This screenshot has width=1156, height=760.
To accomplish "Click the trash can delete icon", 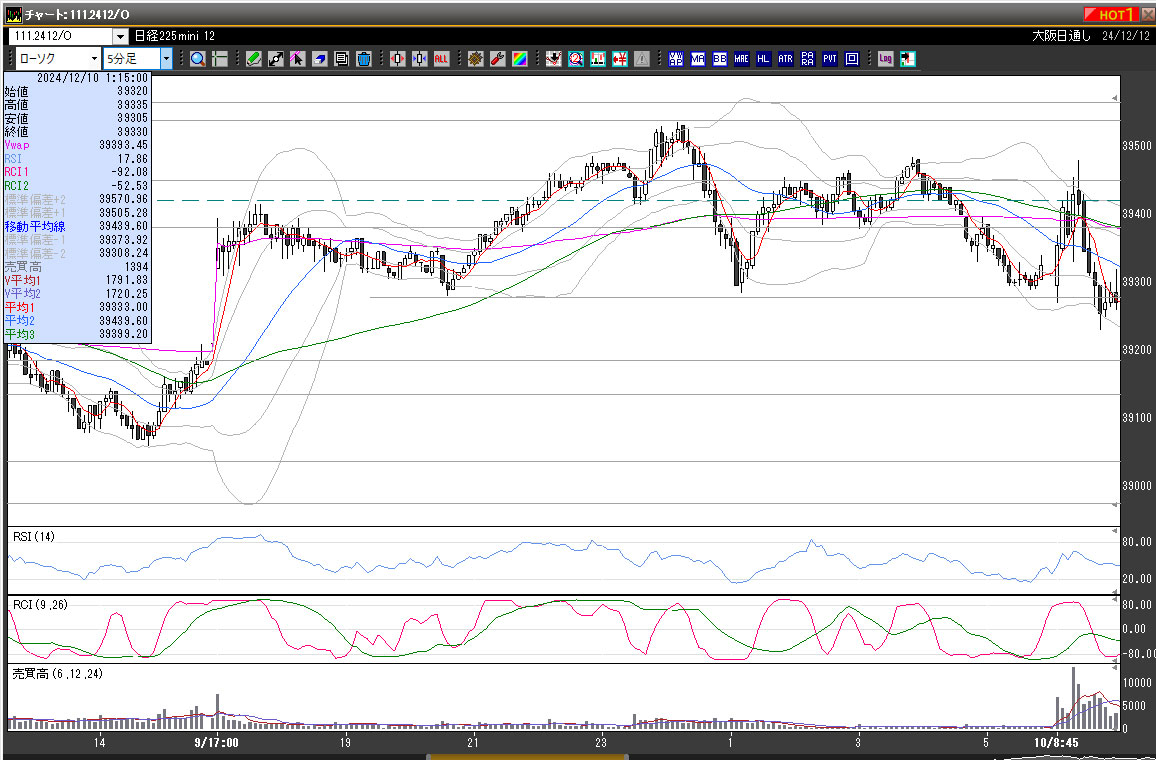I will click(x=363, y=59).
